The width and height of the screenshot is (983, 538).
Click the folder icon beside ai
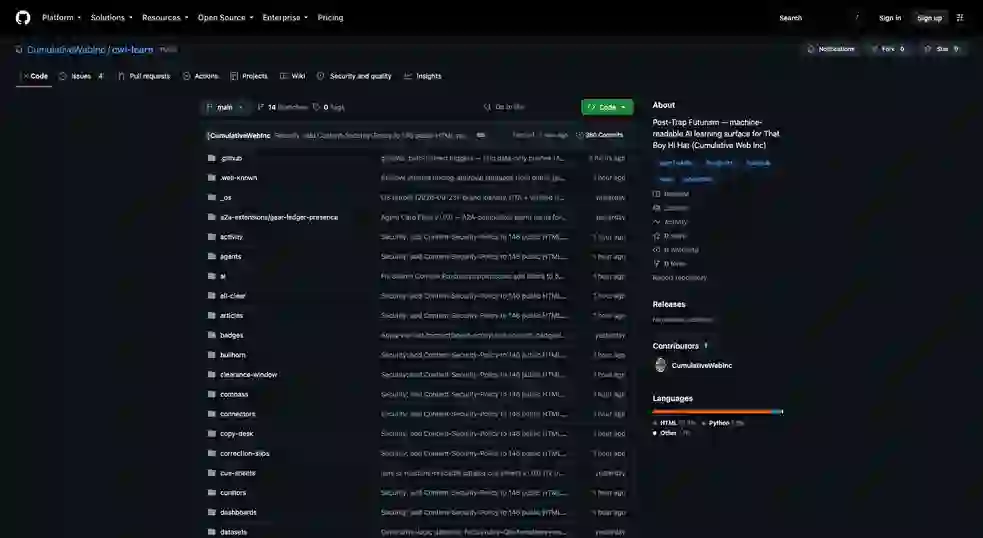[212, 276]
